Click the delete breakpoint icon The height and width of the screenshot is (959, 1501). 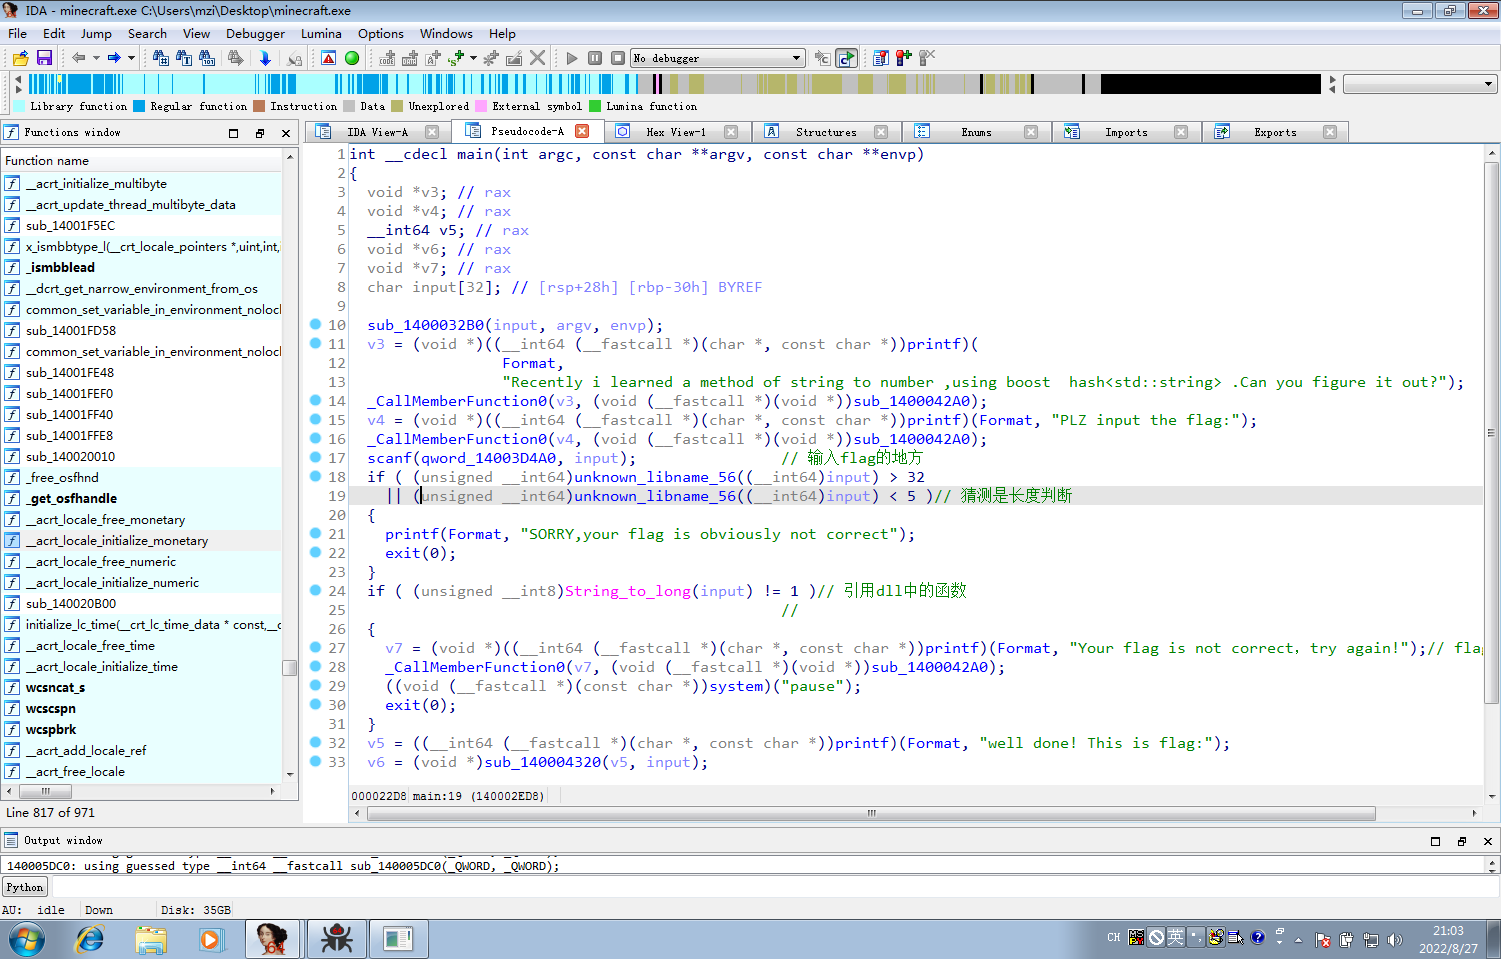pyautogui.click(x=927, y=58)
